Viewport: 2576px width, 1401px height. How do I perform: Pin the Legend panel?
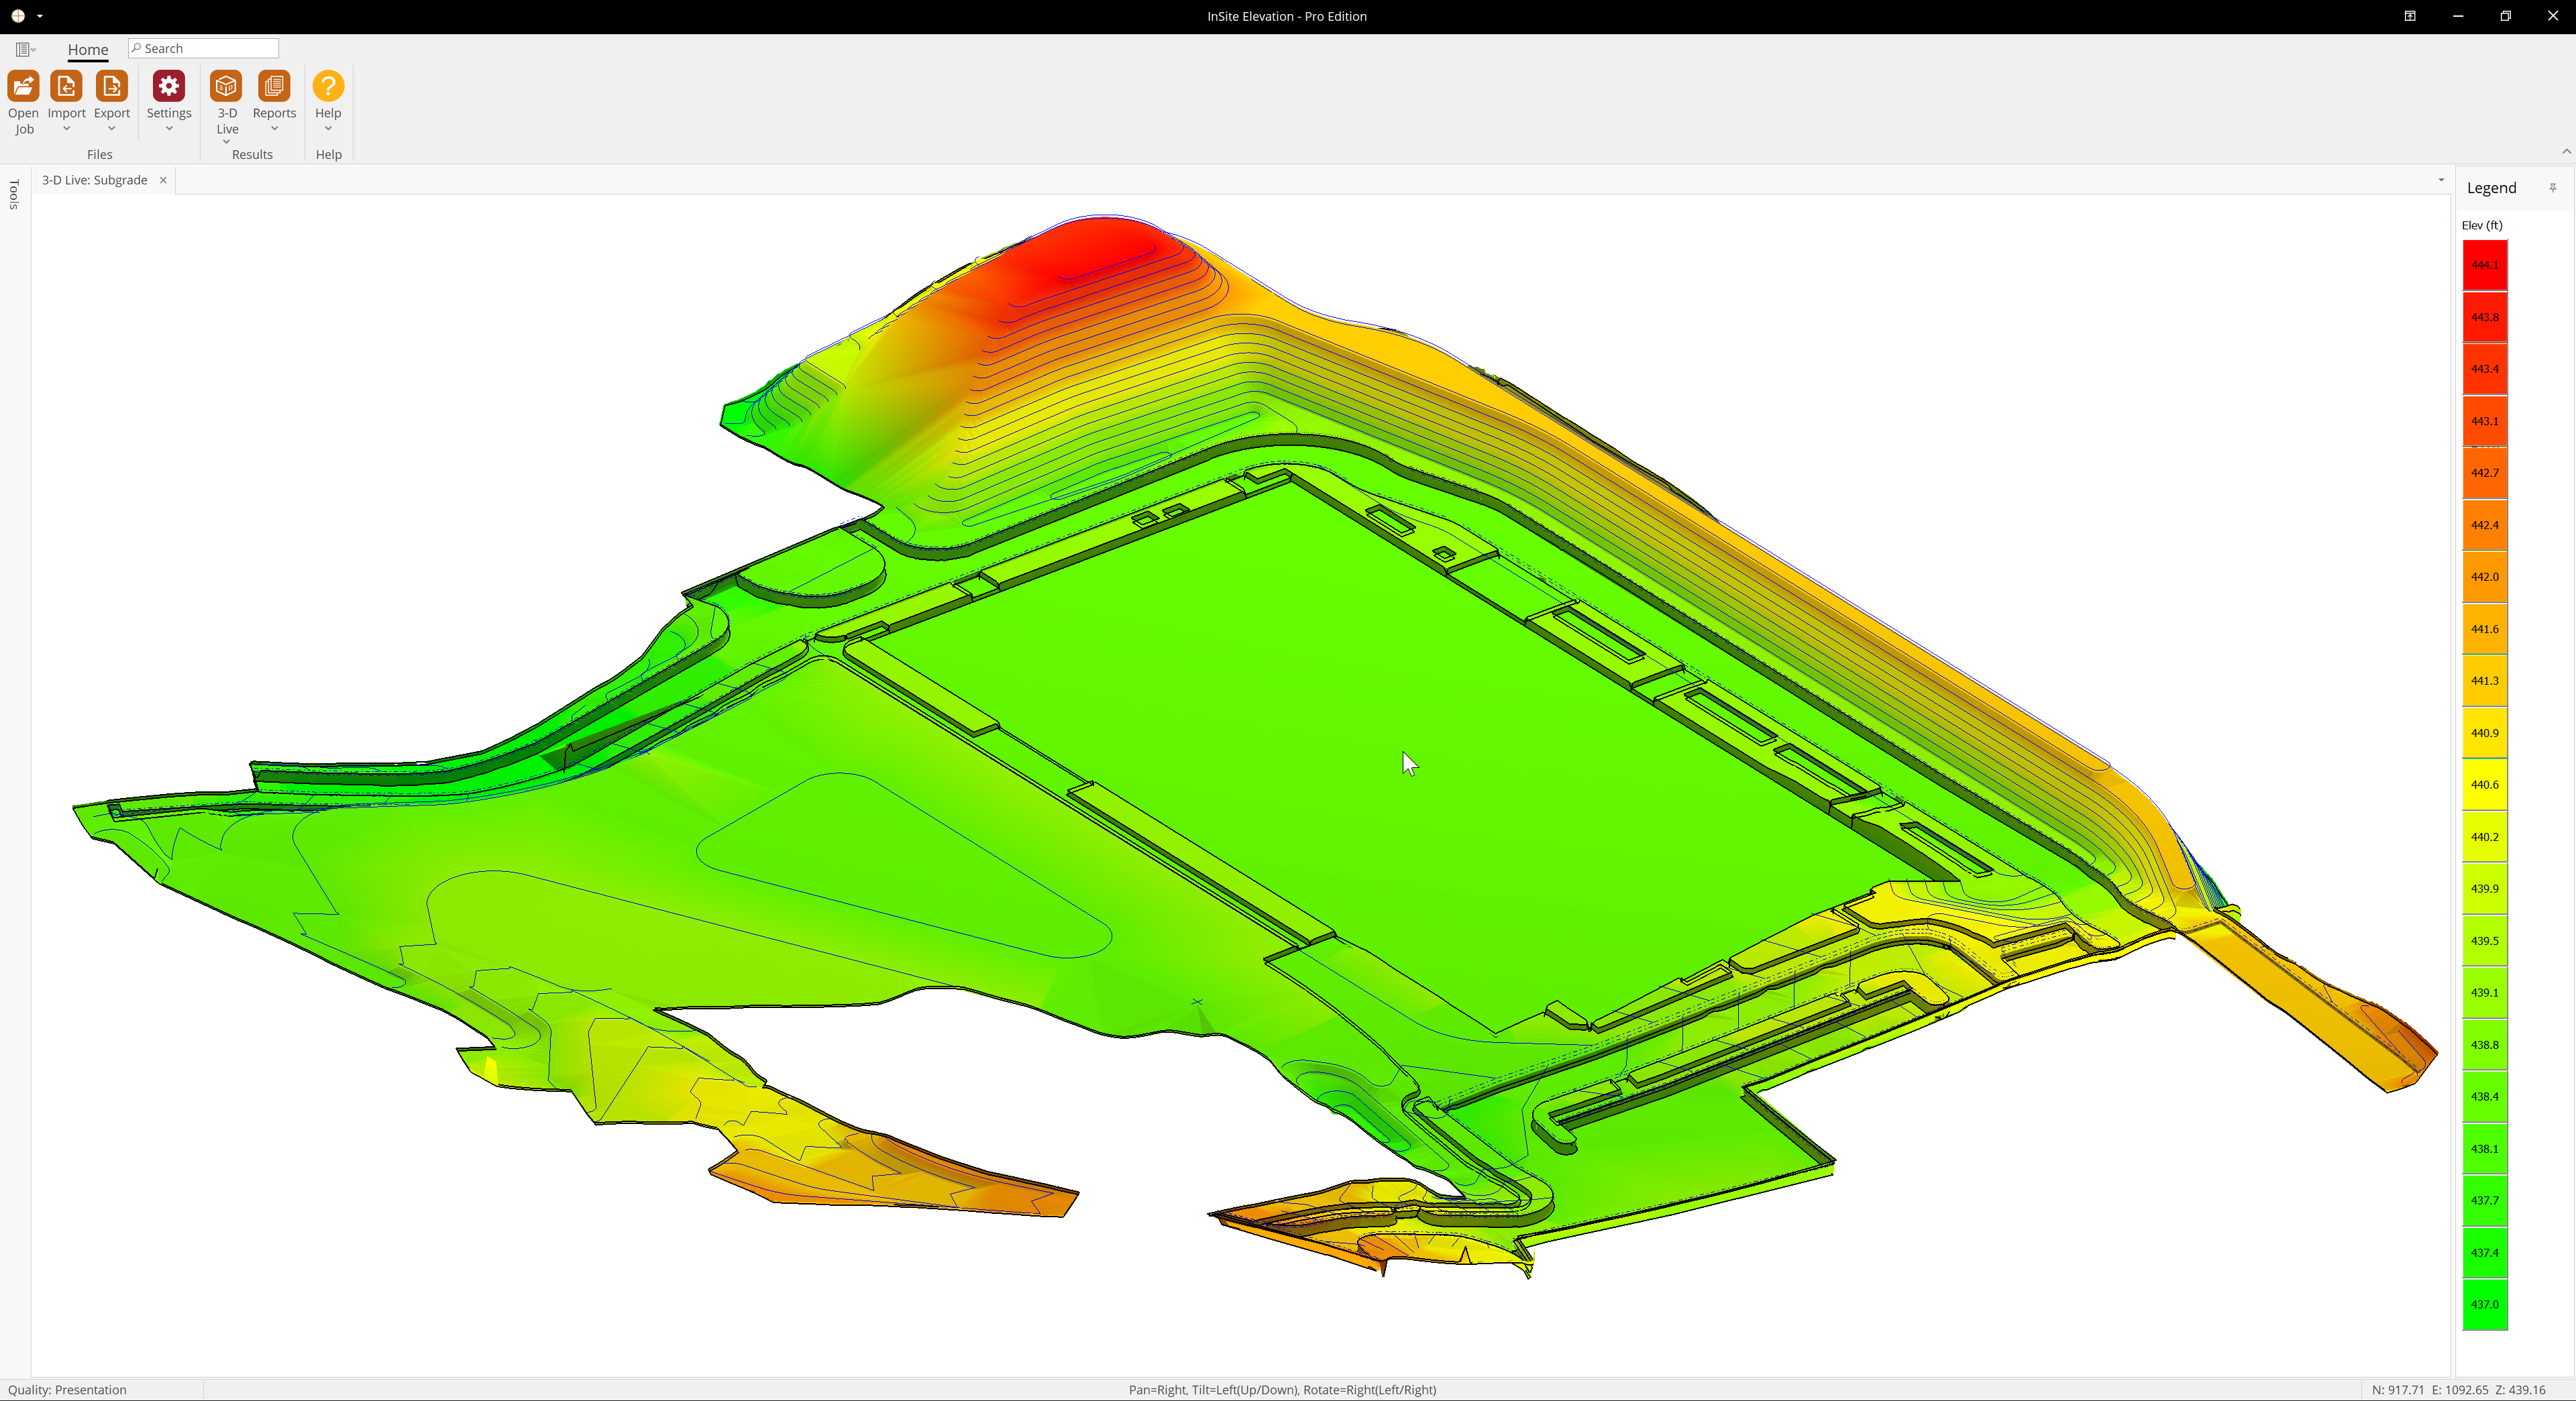click(x=2552, y=188)
